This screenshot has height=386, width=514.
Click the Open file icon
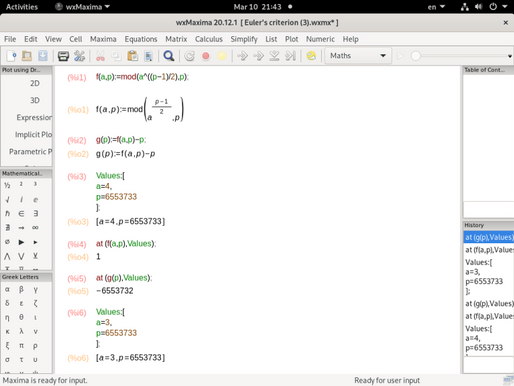(27, 56)
